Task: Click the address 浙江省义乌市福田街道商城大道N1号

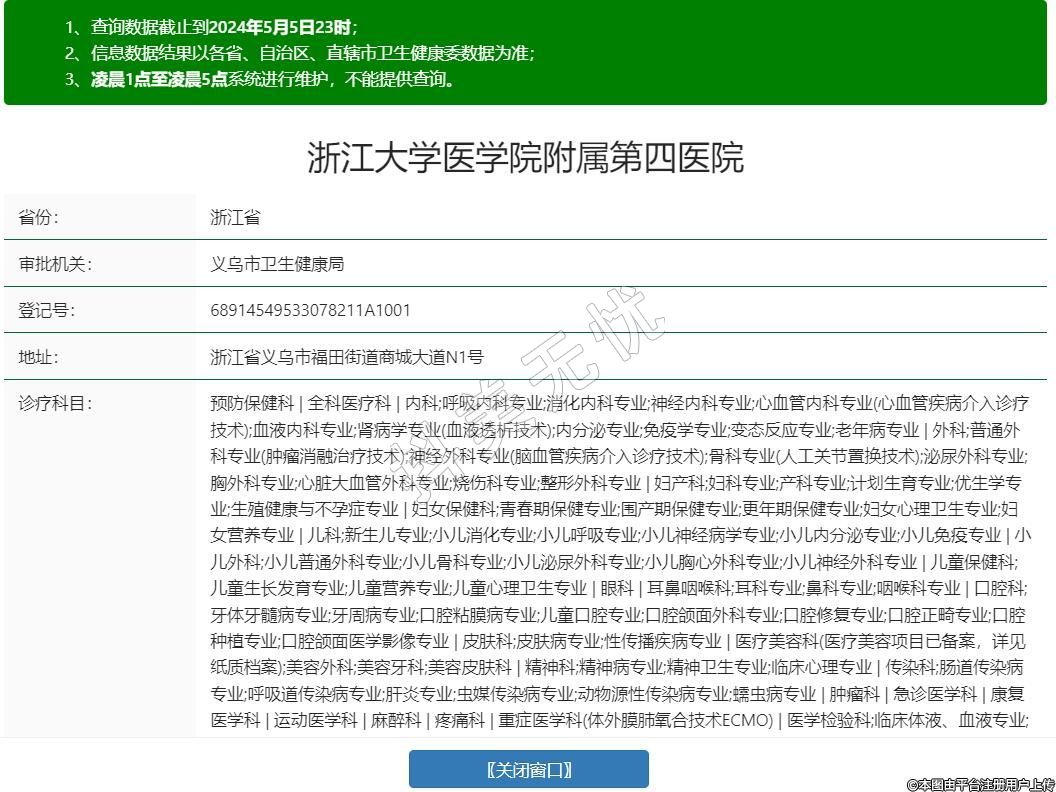Action: tap(346, 357)
